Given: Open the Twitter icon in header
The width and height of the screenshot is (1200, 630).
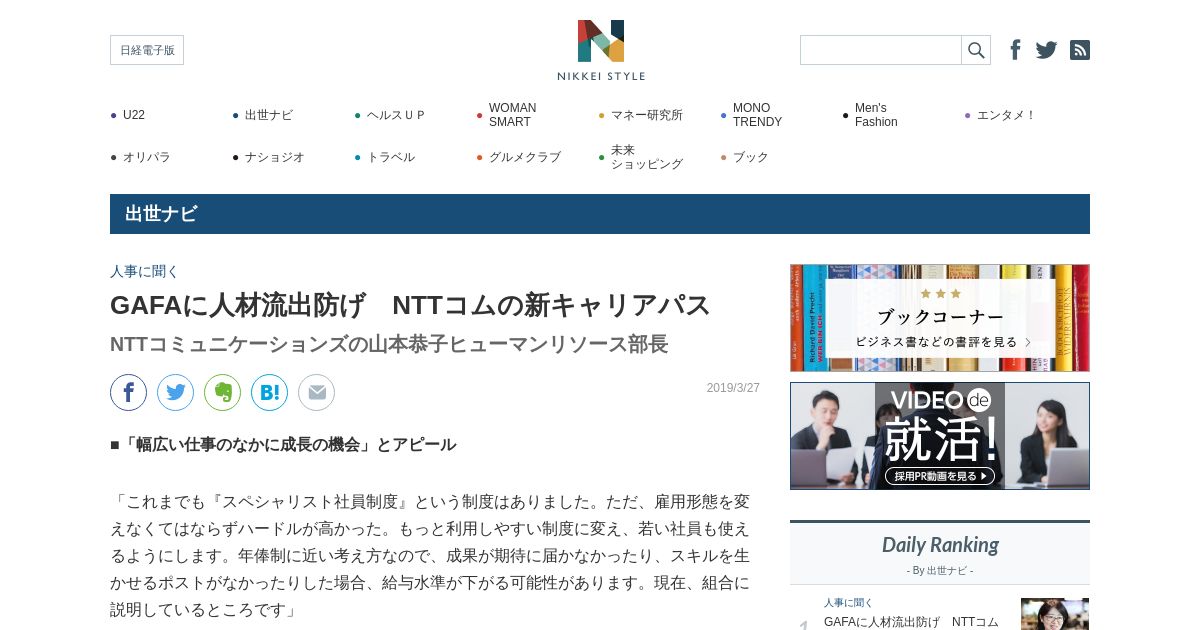Looking at the screenshot, I should tap(1046, 50).
